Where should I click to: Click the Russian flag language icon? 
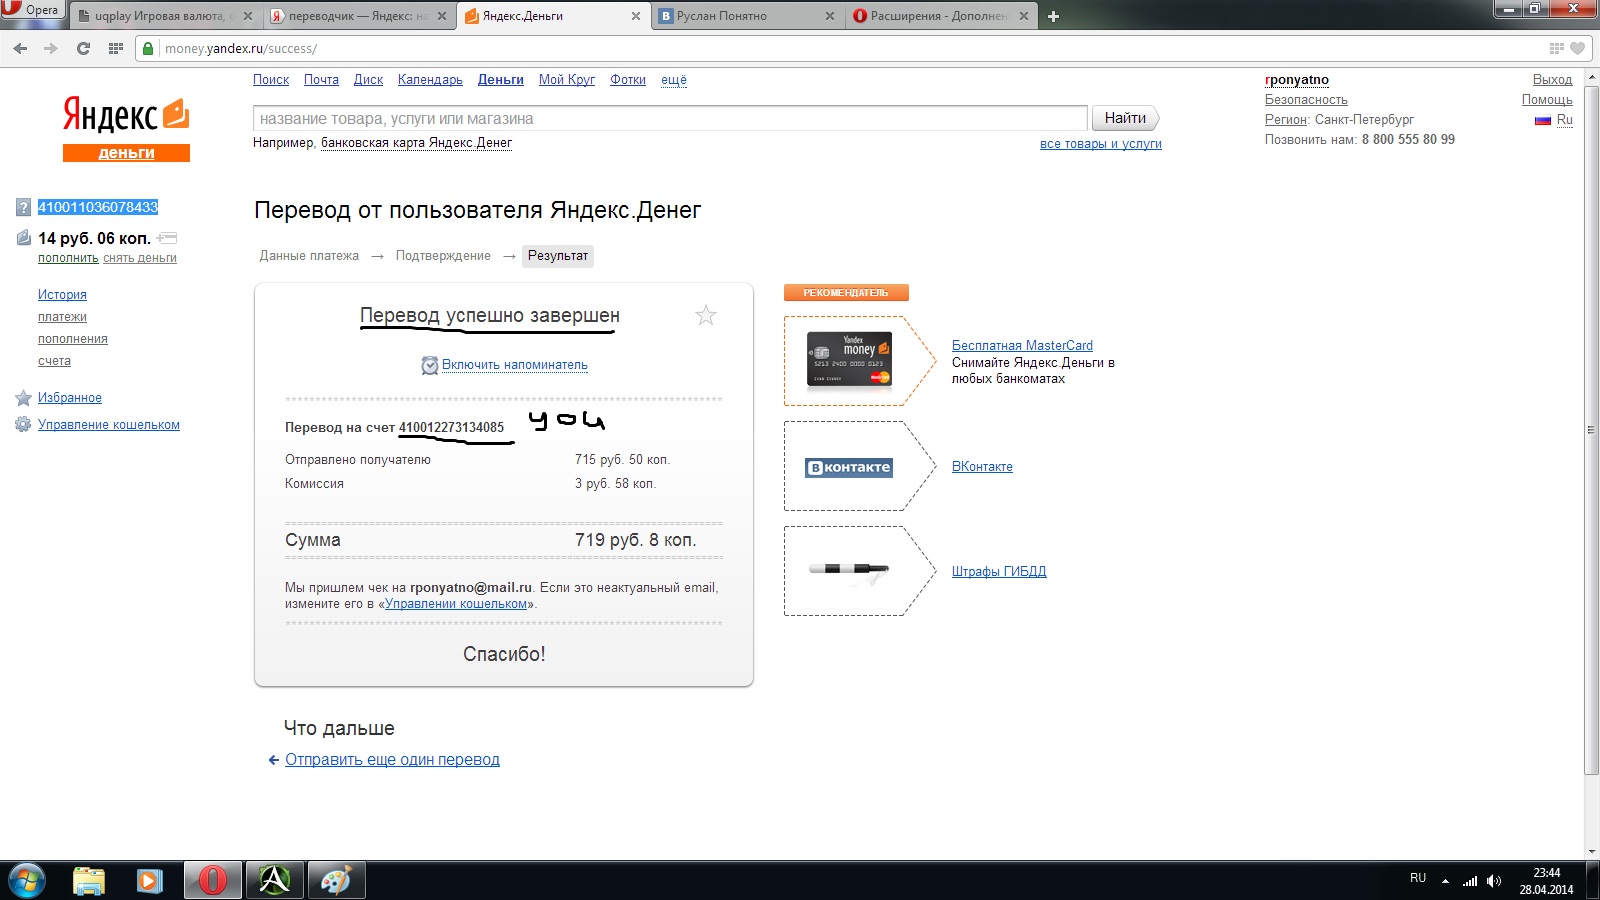pyautogui.click(x=1543, y=120)
